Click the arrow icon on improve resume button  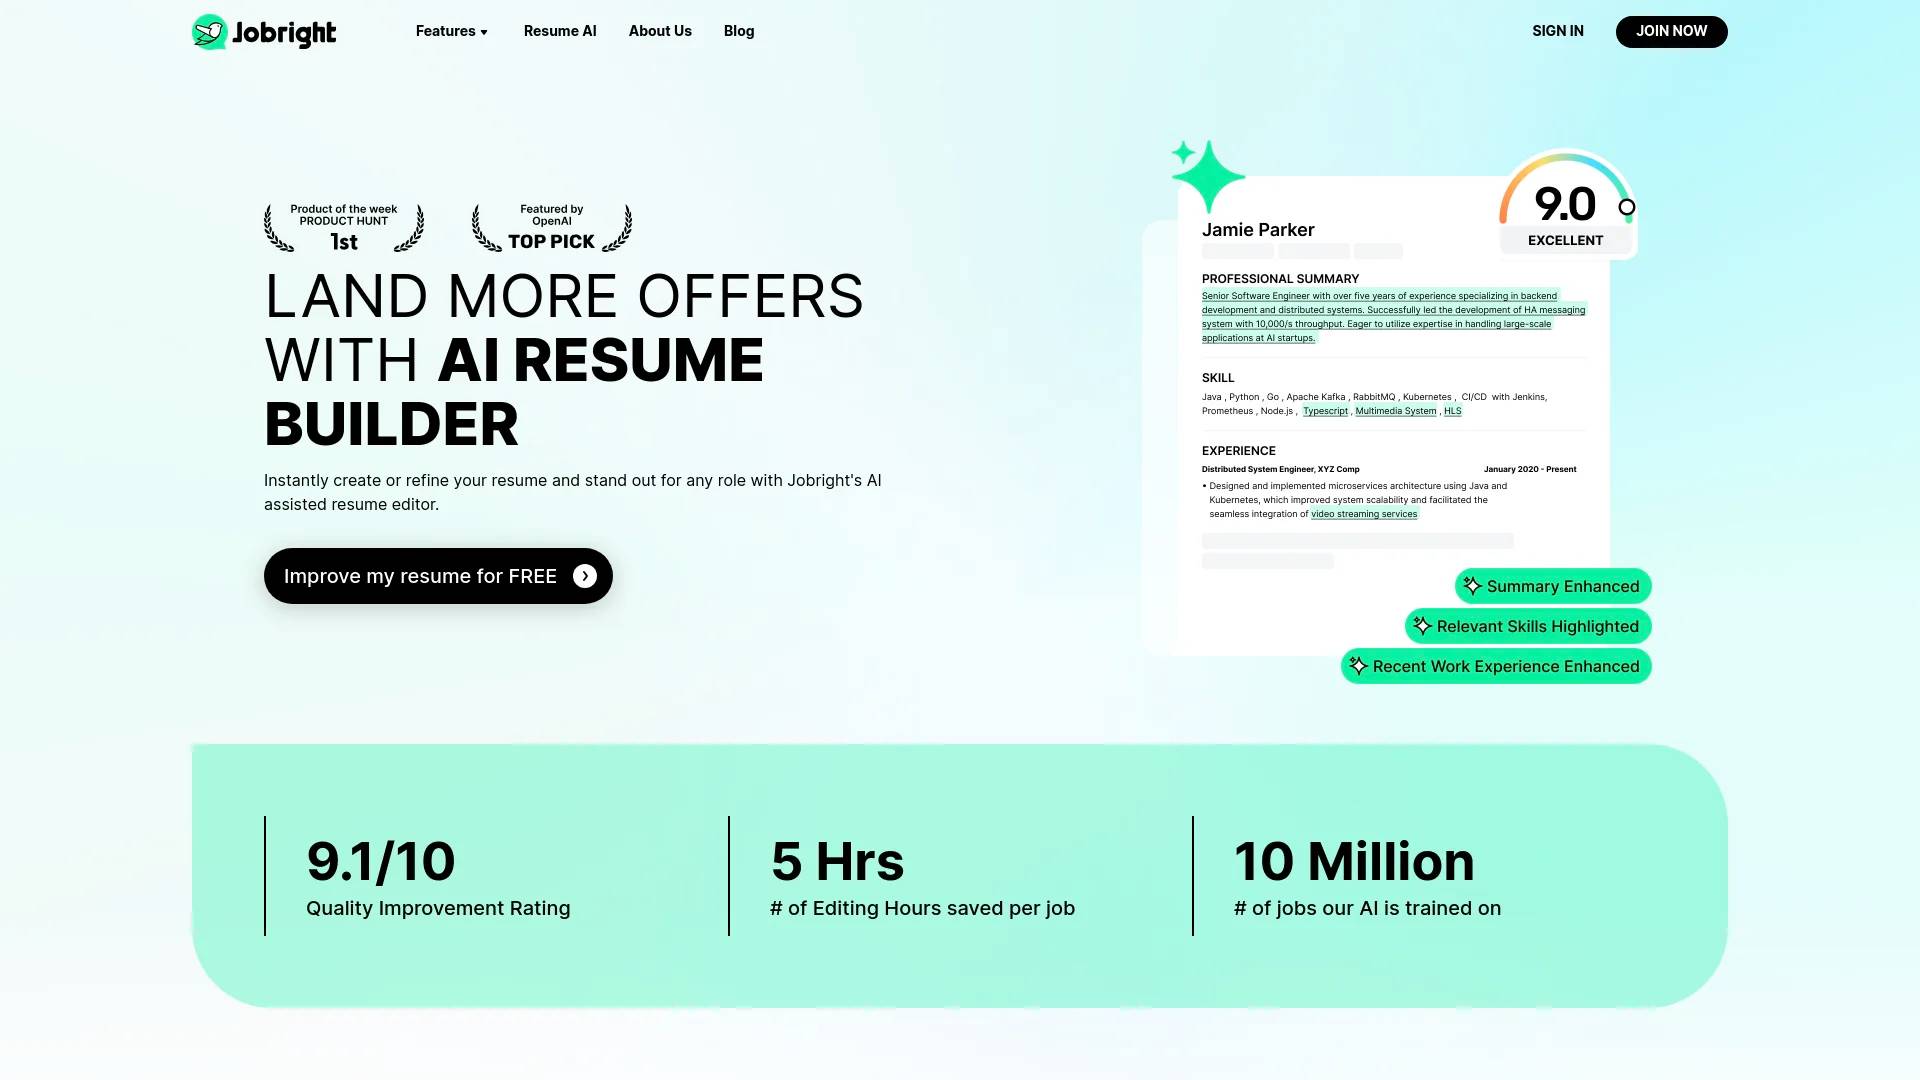(584, 575)
